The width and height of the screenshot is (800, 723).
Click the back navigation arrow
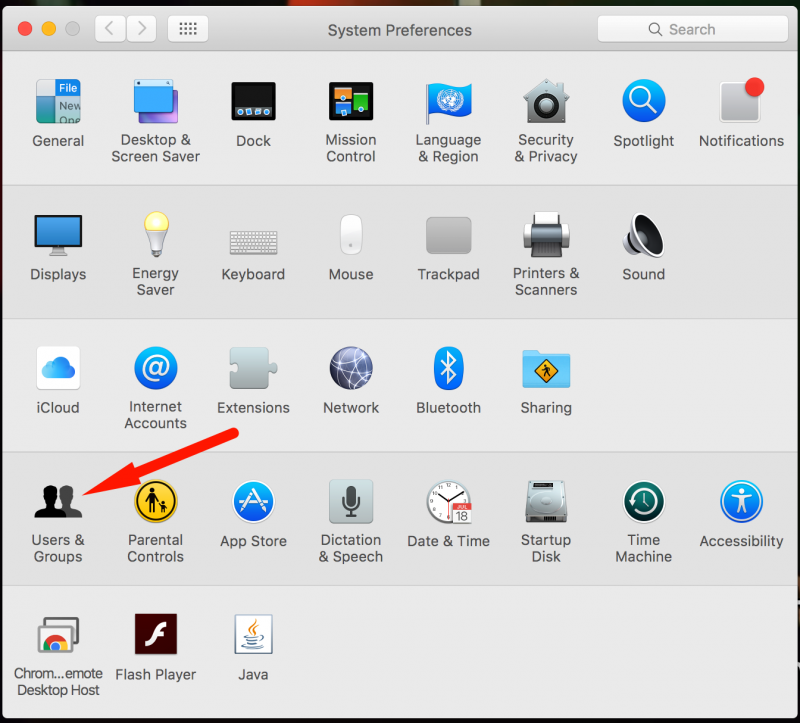pos(110,29)
